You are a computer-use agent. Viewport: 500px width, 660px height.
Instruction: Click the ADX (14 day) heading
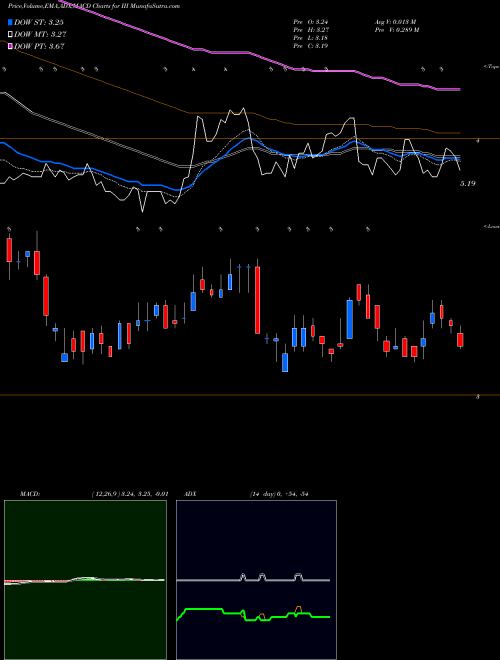[x=246, y=494]
